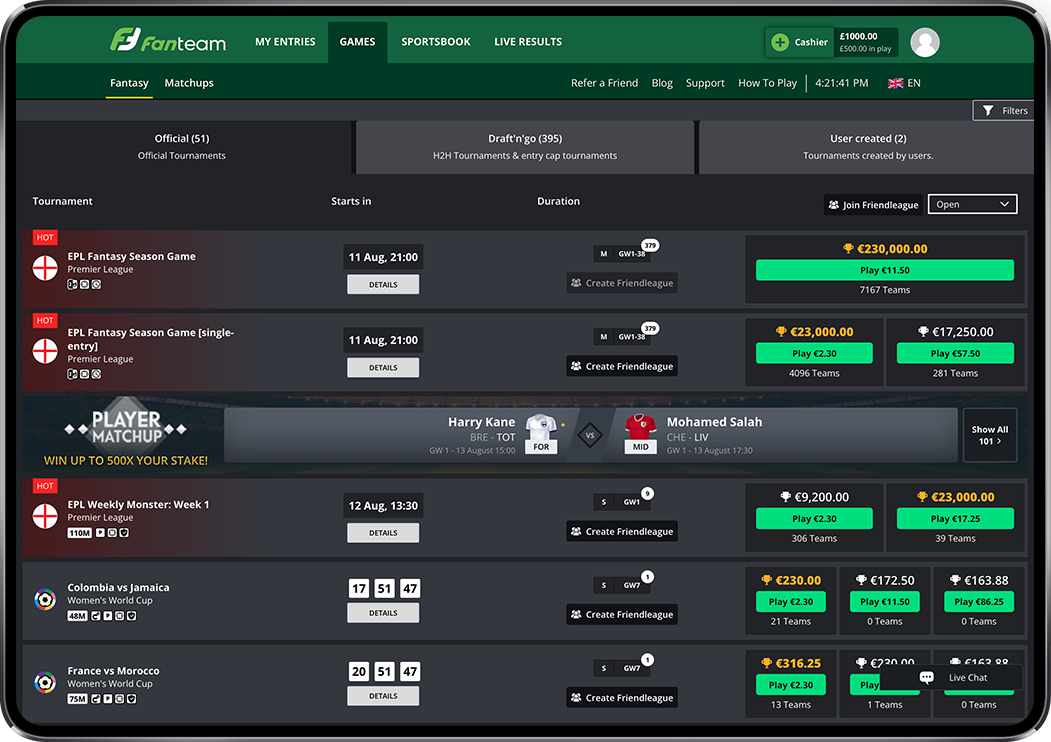Click the Starts in column header
The image size is (1051, 742).
tap(351, 201)
